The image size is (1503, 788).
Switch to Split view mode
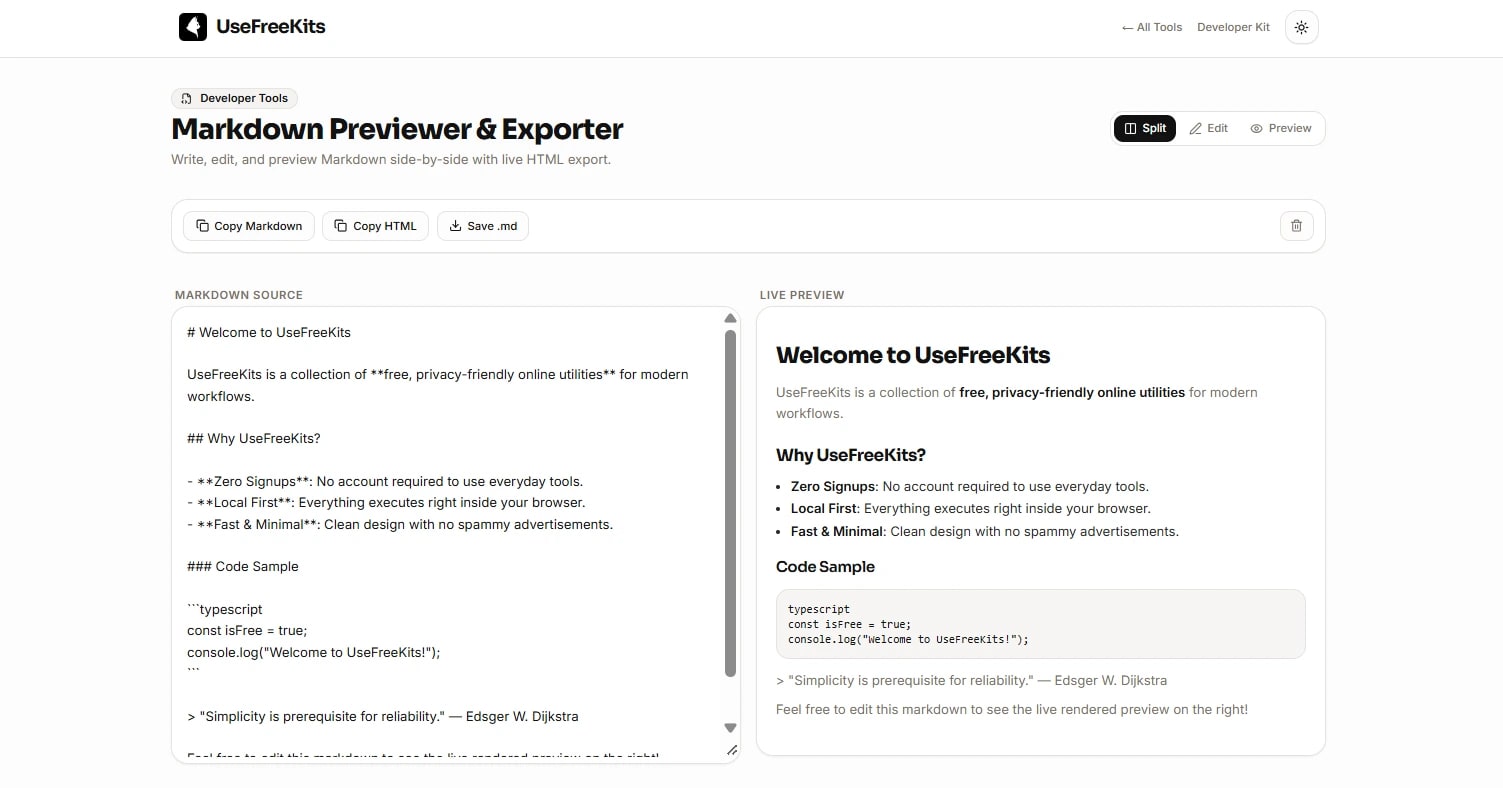[x=1145, y=128]
